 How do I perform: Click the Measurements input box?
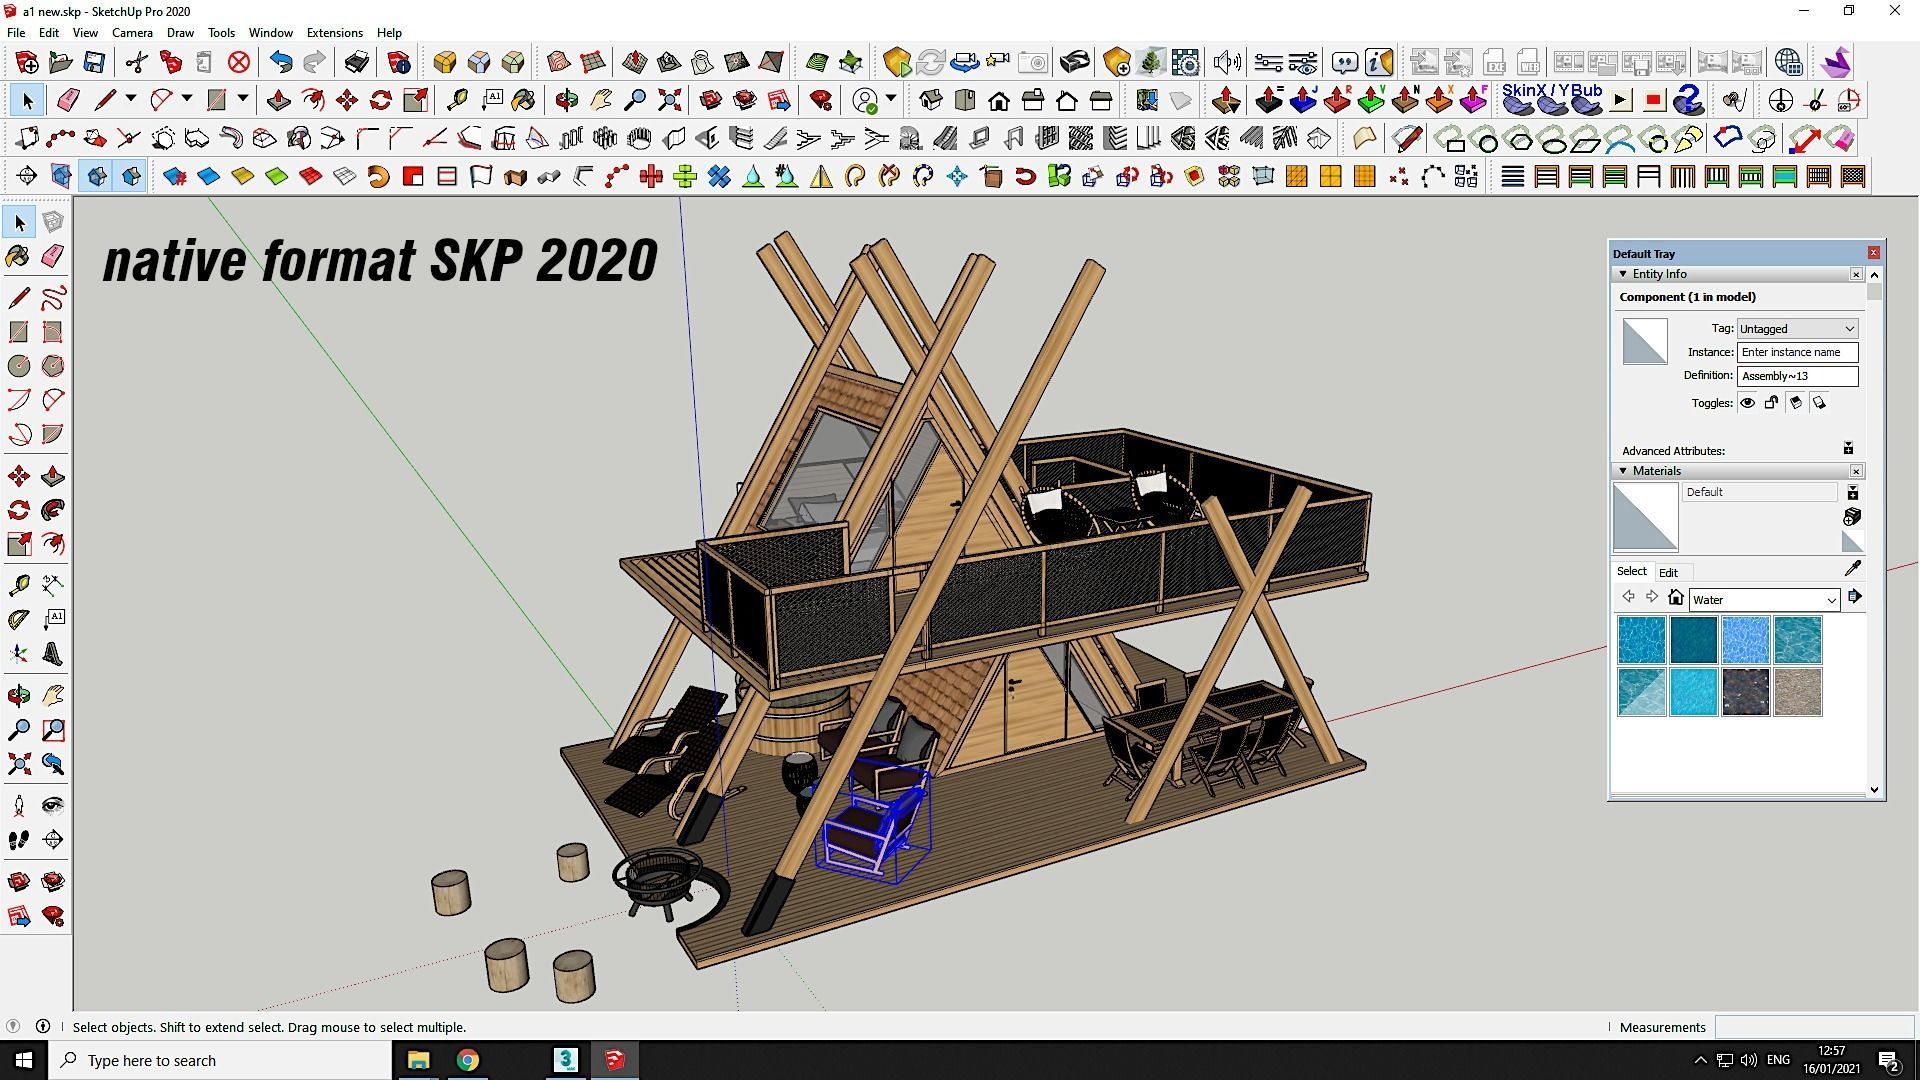[x=1813, y=1027]
